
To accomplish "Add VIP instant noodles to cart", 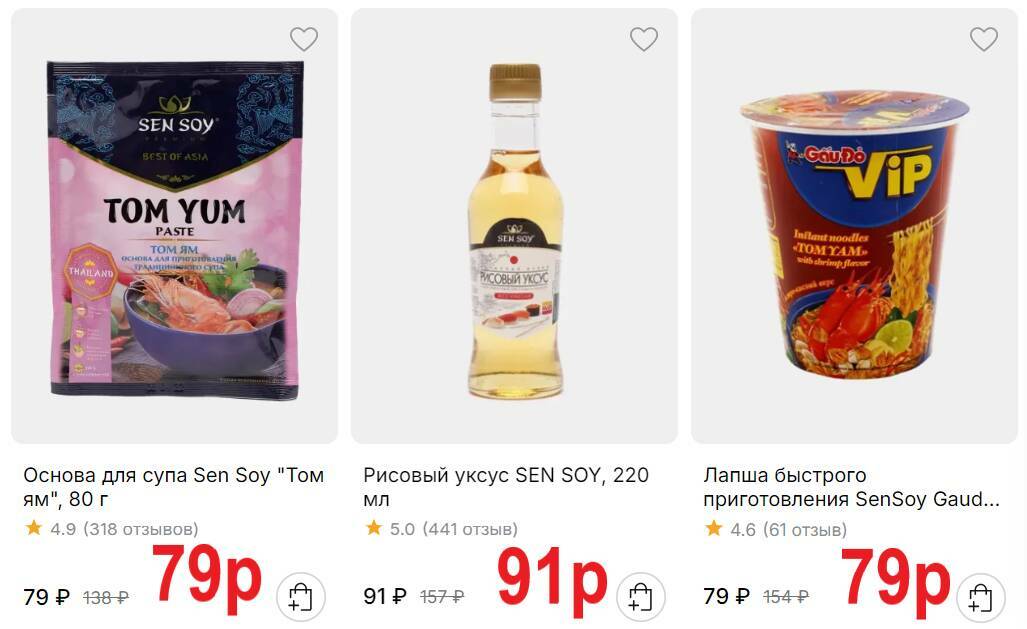I will pyautogui.click(x=980, y=597).
